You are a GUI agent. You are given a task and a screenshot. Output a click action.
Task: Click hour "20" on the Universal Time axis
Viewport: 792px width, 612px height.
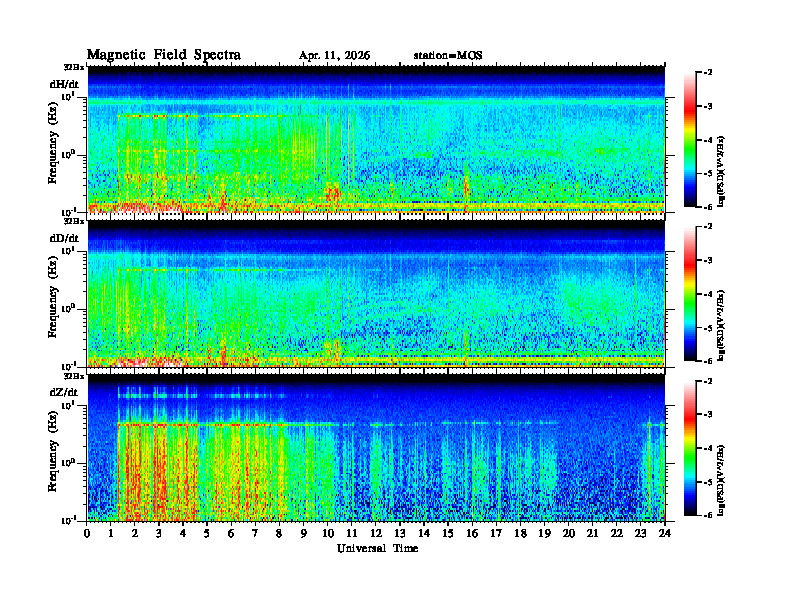click(x=568, y=534)
